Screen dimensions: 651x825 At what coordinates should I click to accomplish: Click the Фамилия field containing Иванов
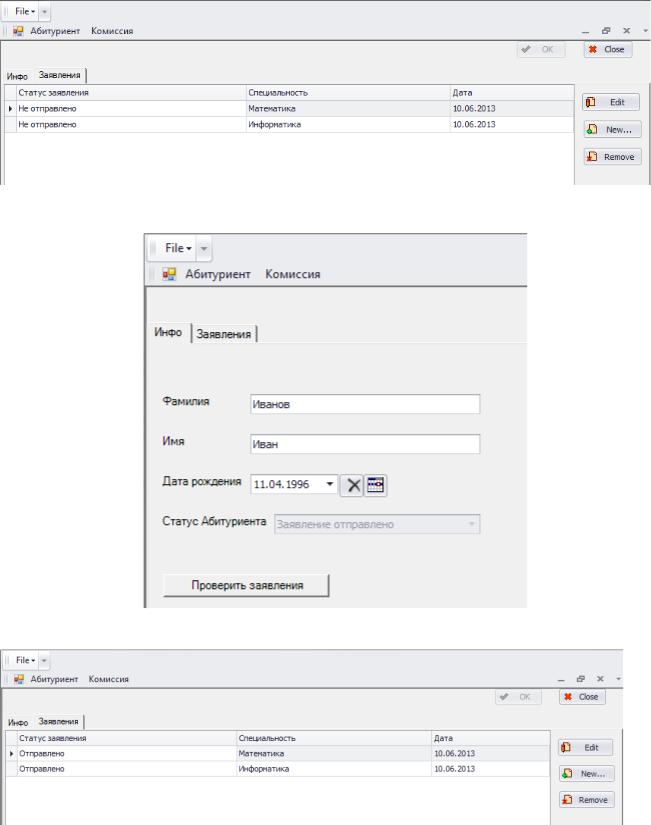point(365,404)
